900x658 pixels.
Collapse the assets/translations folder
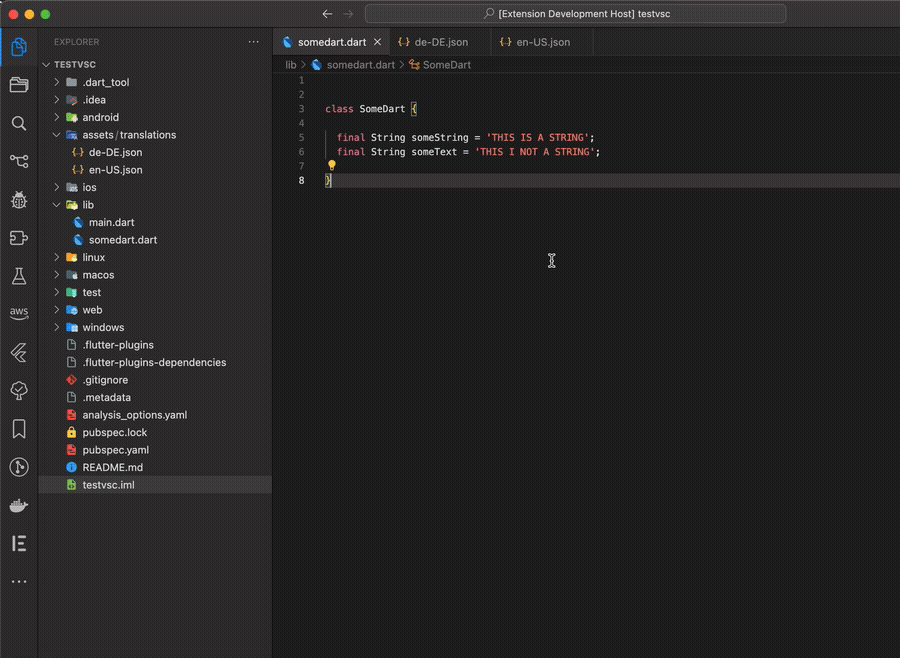coord(57,135)
